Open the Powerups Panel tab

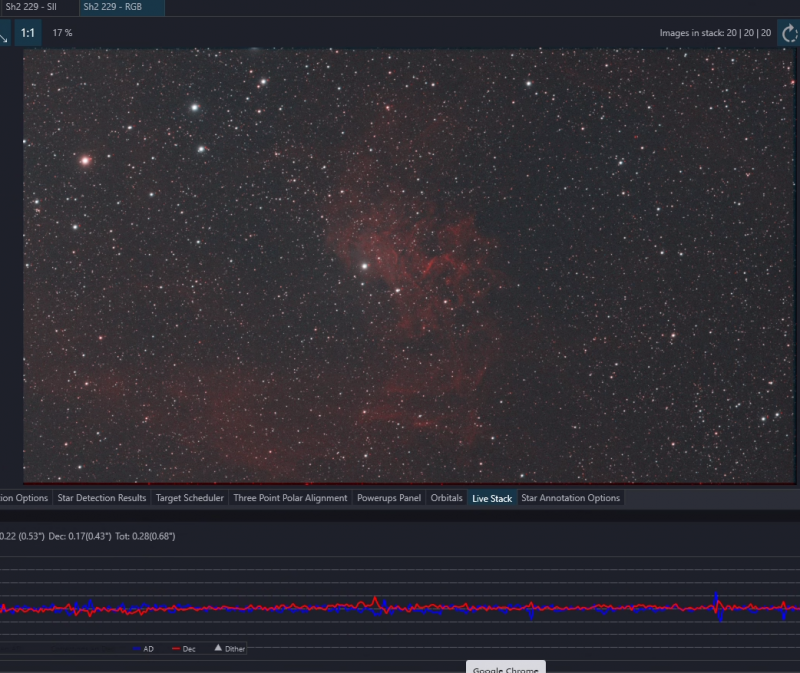pyautogui.click(x=389, y=498)
